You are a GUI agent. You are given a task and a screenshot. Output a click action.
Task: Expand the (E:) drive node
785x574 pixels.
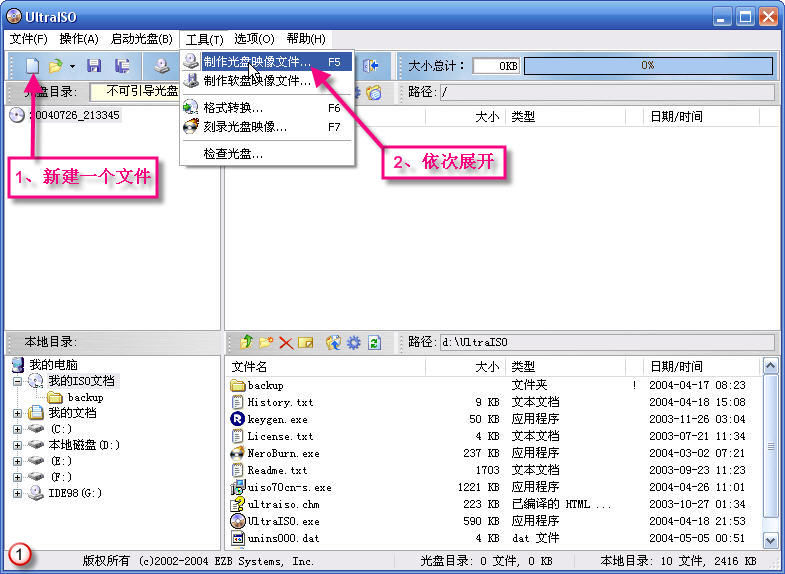tap(18, 461)
